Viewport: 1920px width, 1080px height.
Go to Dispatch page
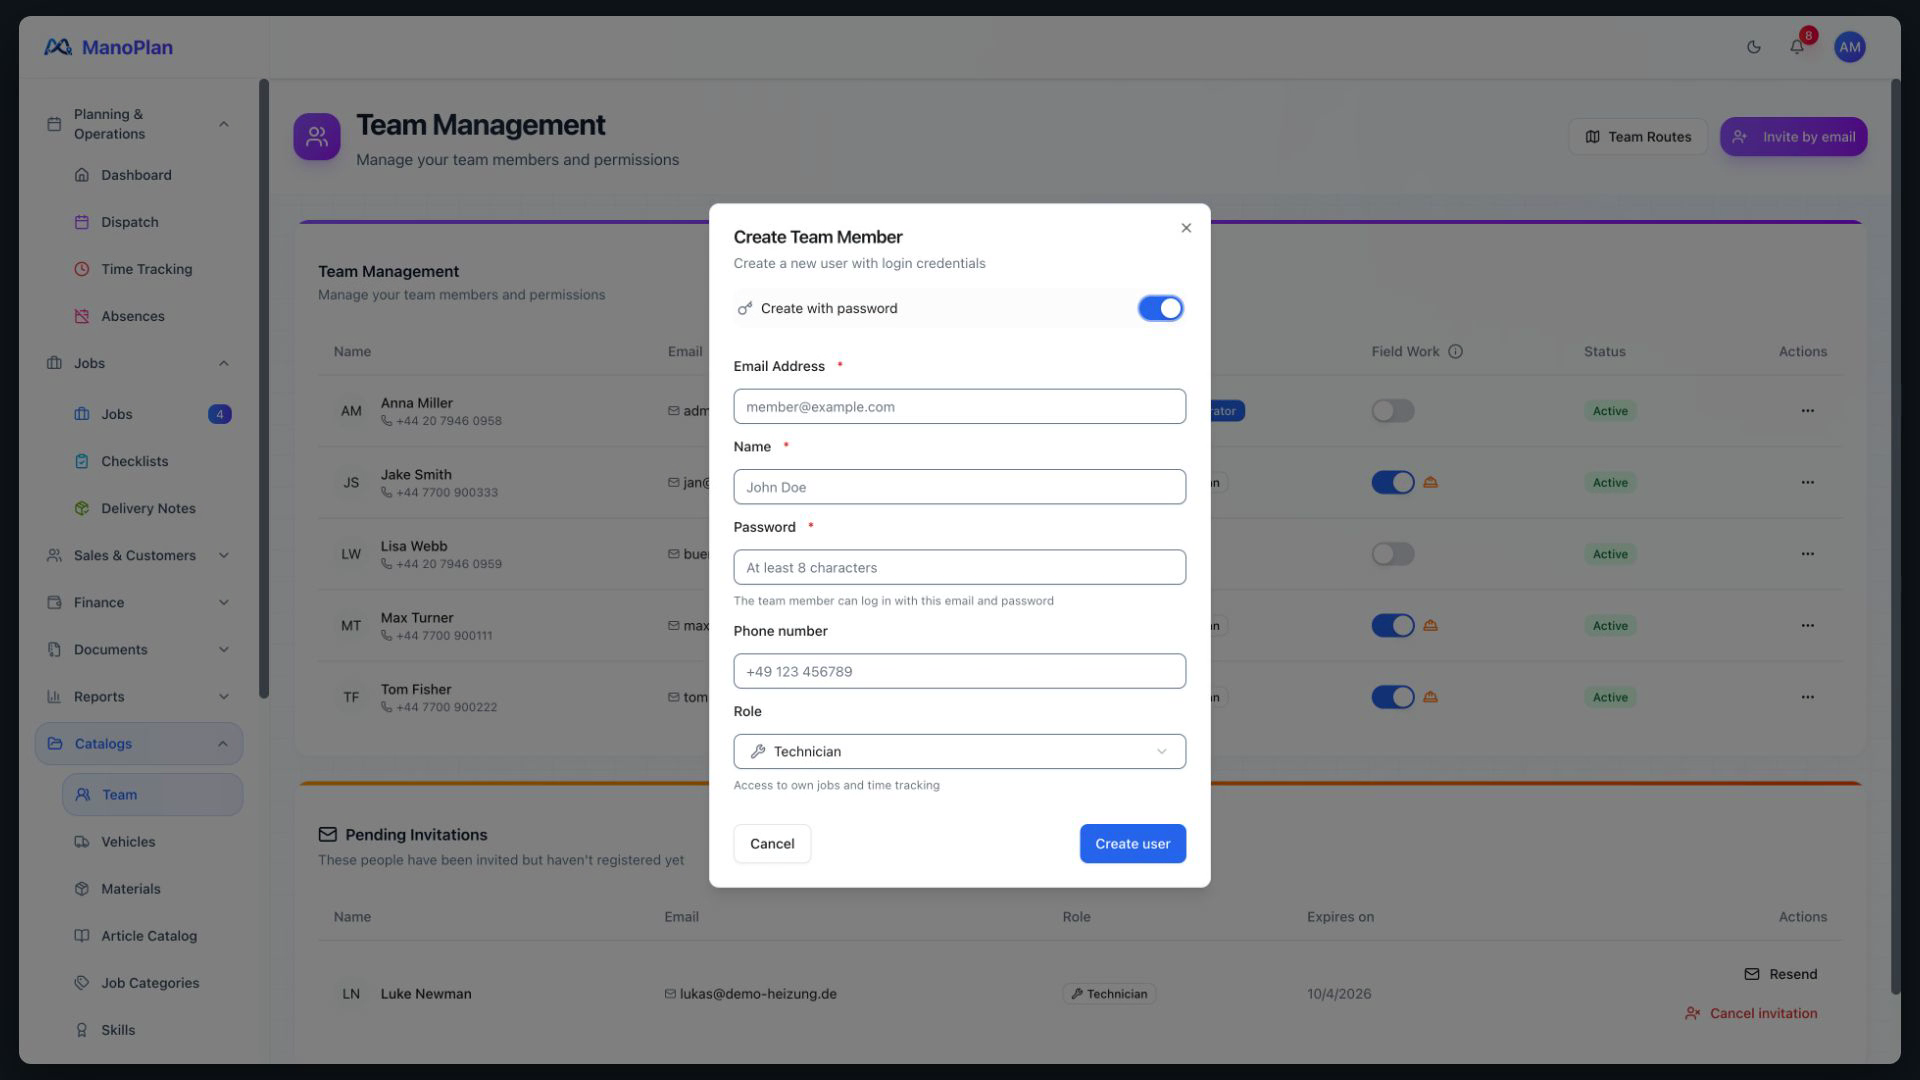point(152,222)
